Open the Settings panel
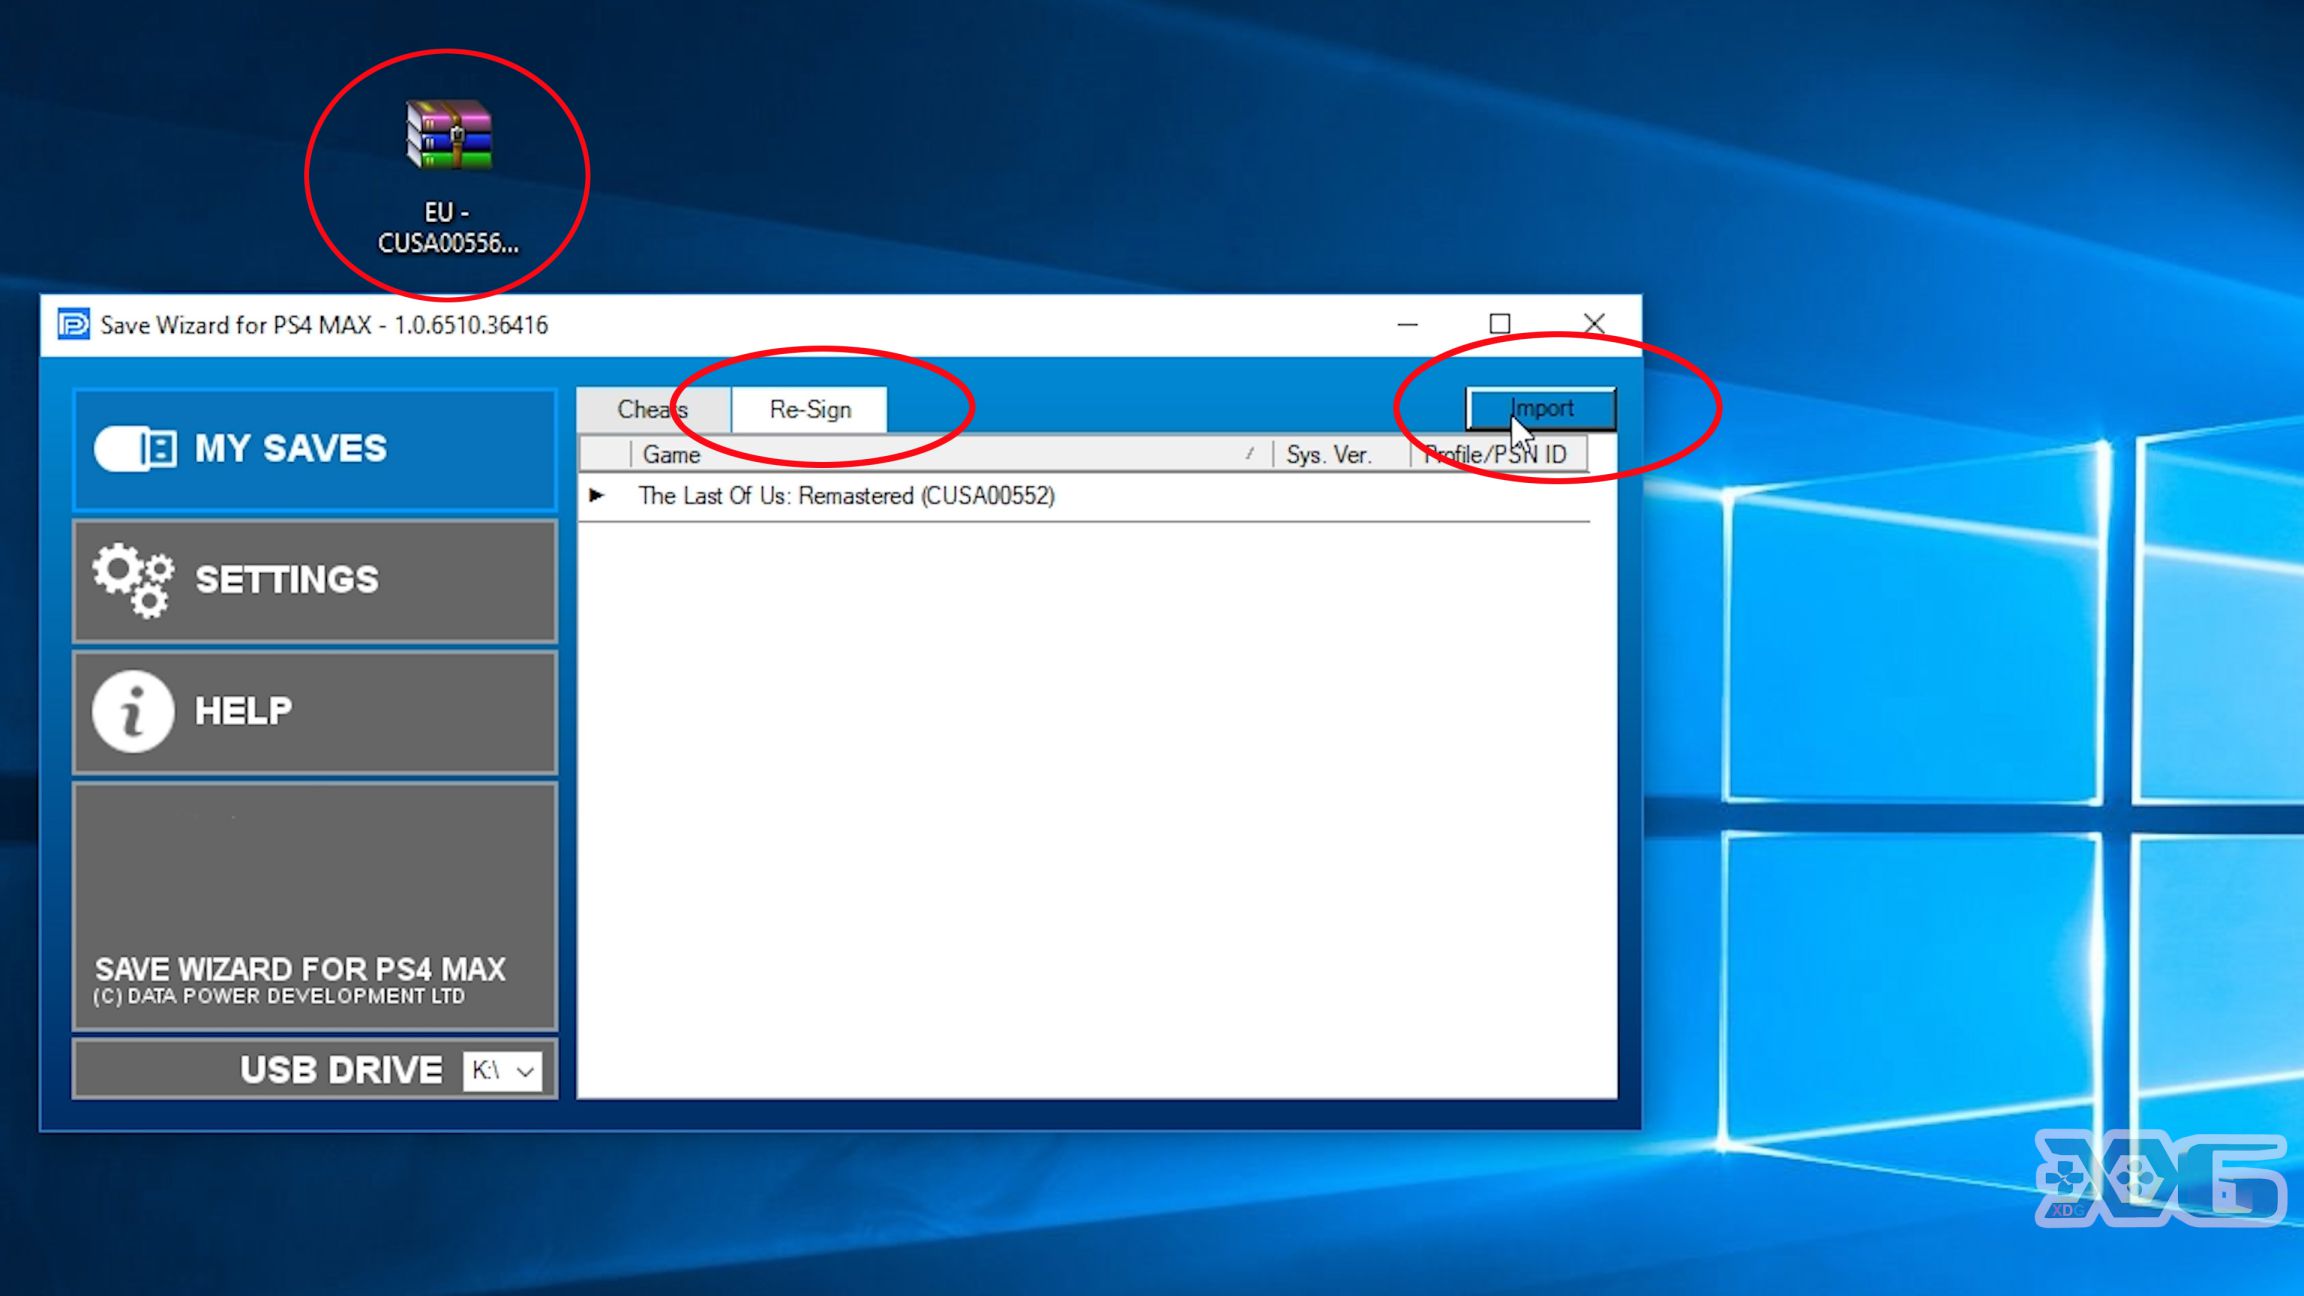Screen dimensions: 2304x1296 [315, 580]
